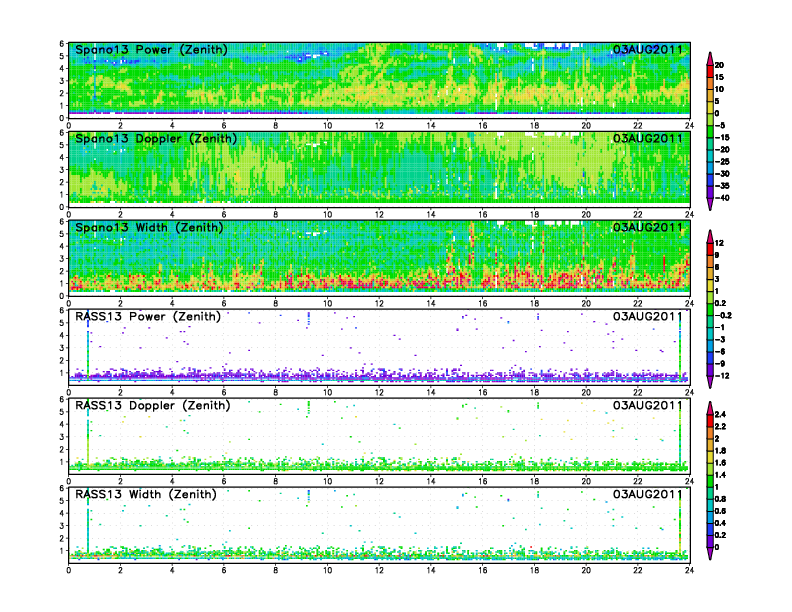This screenshot has height=612, width=792.
Task: Click hour 18 tick below Spano13 Width panel
Action: (x=534, y=303)
